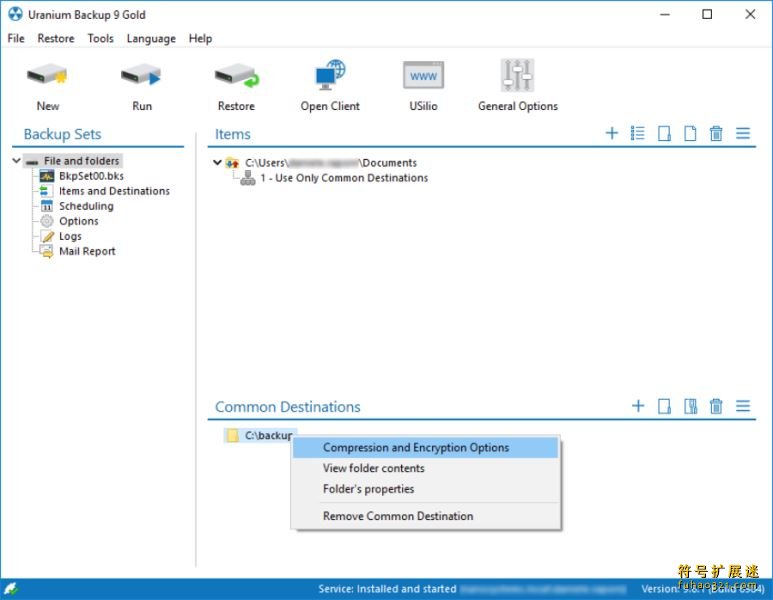The height and width of the screenshot is (600, 773).
Task: Add common destination with plus icon
Action: click(638, 406)
